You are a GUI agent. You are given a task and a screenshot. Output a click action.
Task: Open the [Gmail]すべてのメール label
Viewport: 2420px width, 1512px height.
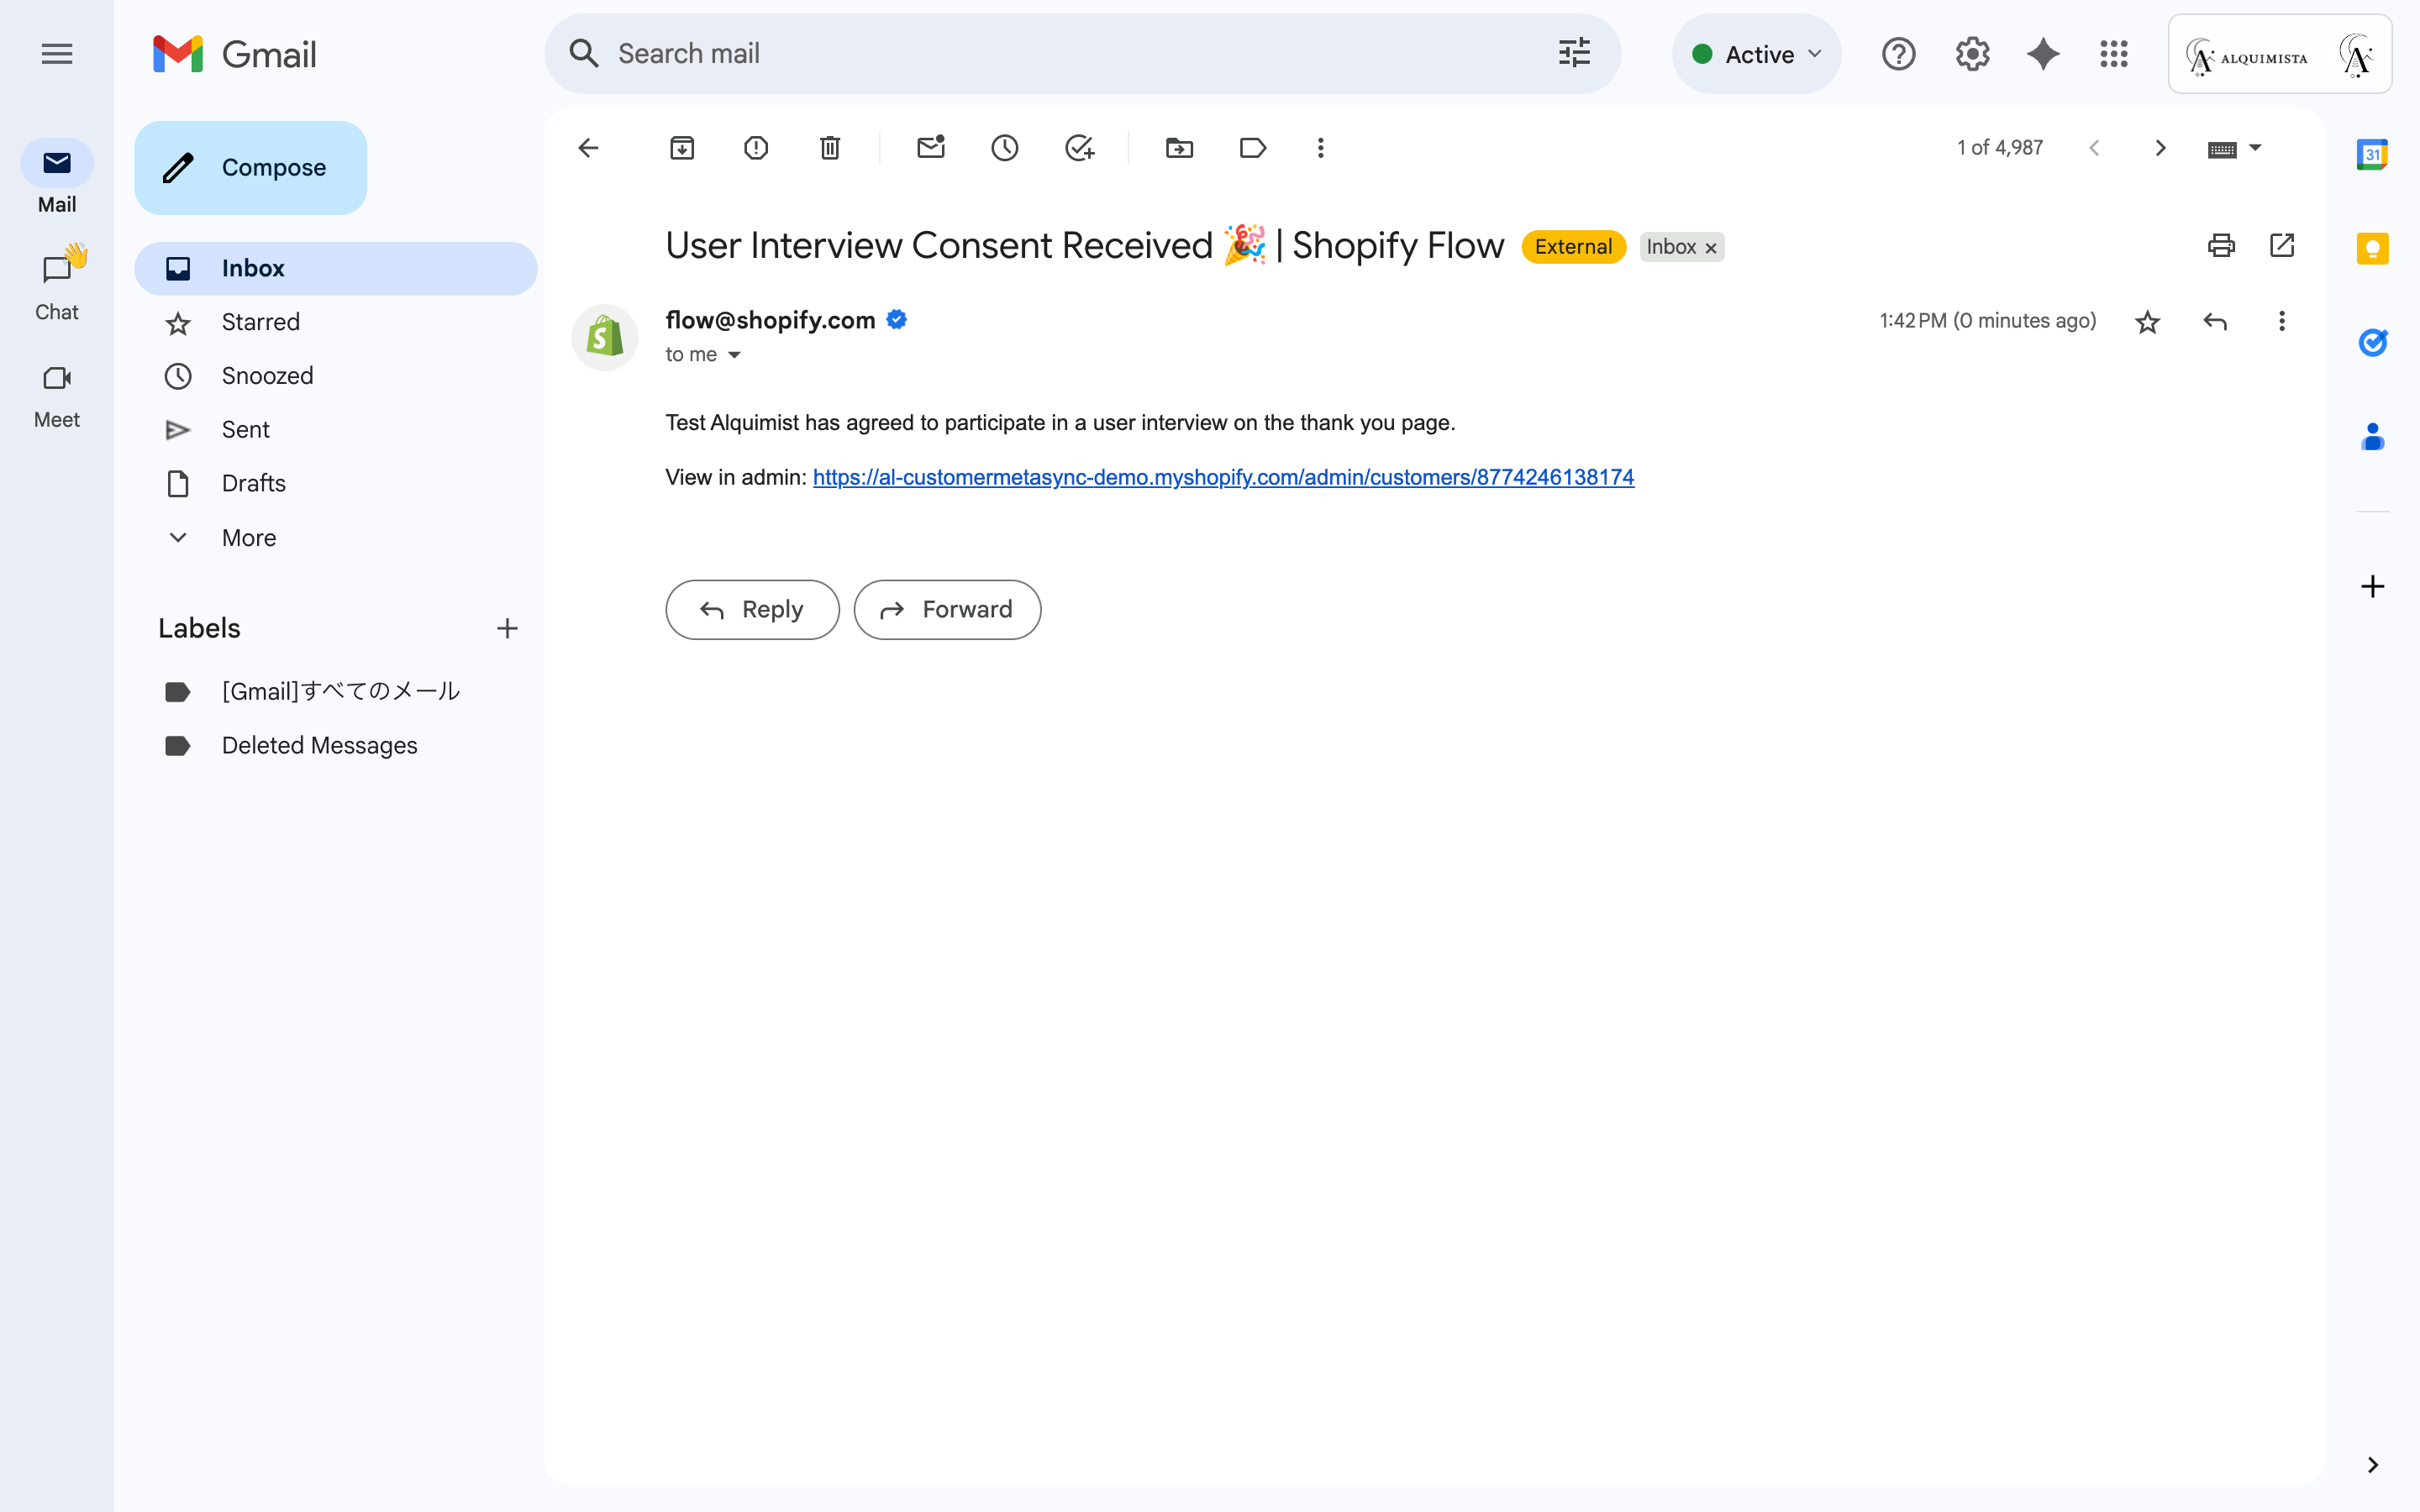tap(336, 691)
